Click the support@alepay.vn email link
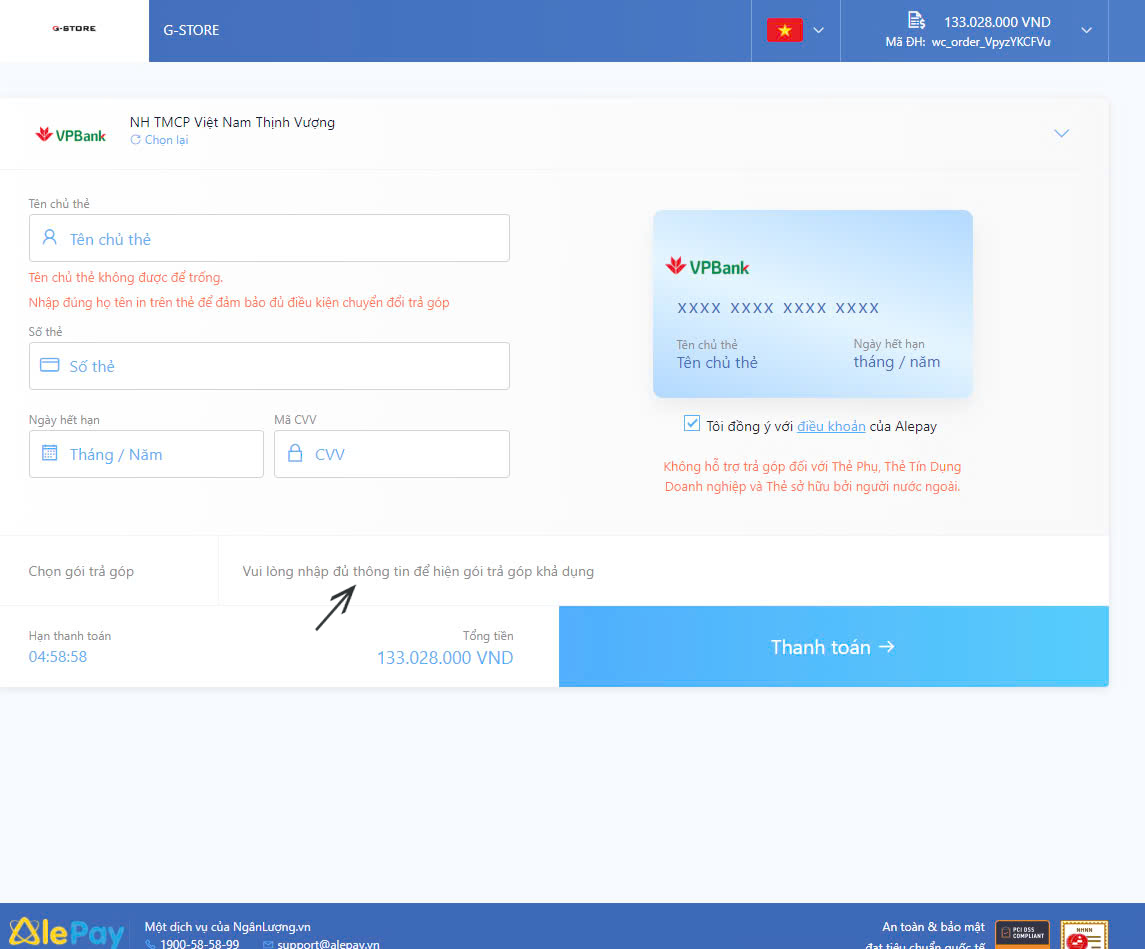The height and width of the screenshot is (949, 1145). point(329,943)
